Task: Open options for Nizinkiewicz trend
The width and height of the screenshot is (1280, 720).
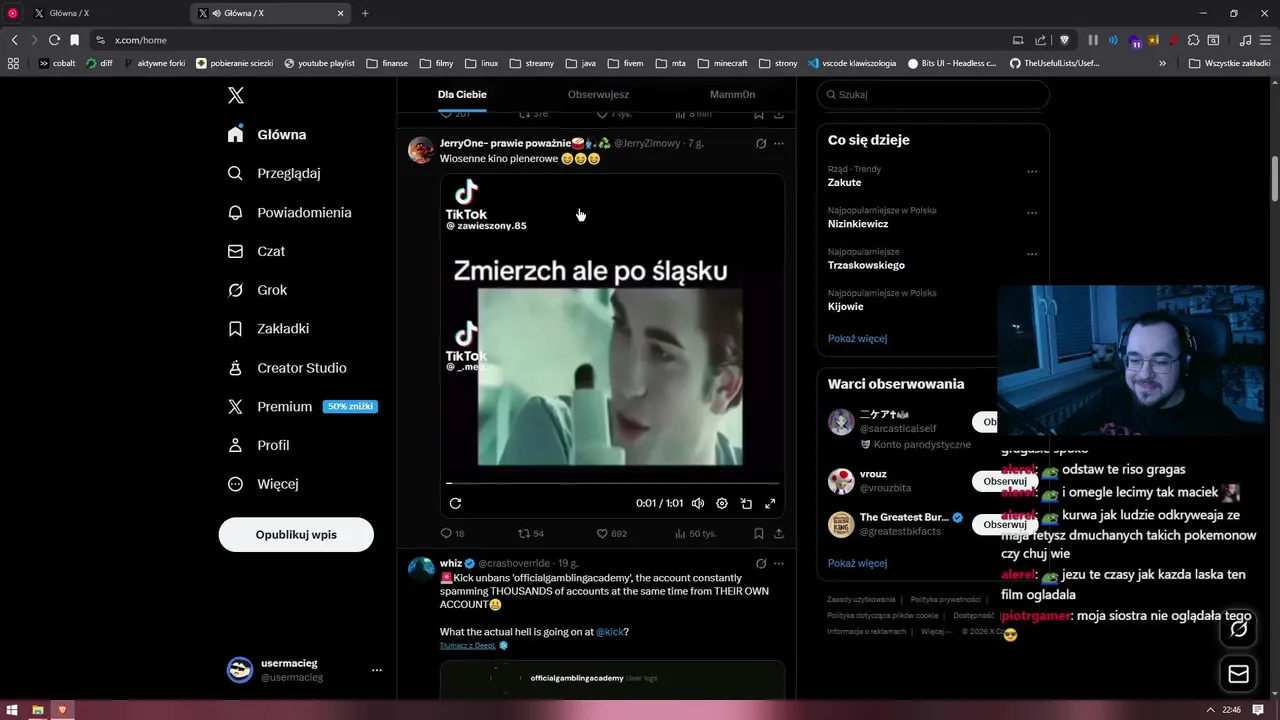Action: [x=1032, y=212]
